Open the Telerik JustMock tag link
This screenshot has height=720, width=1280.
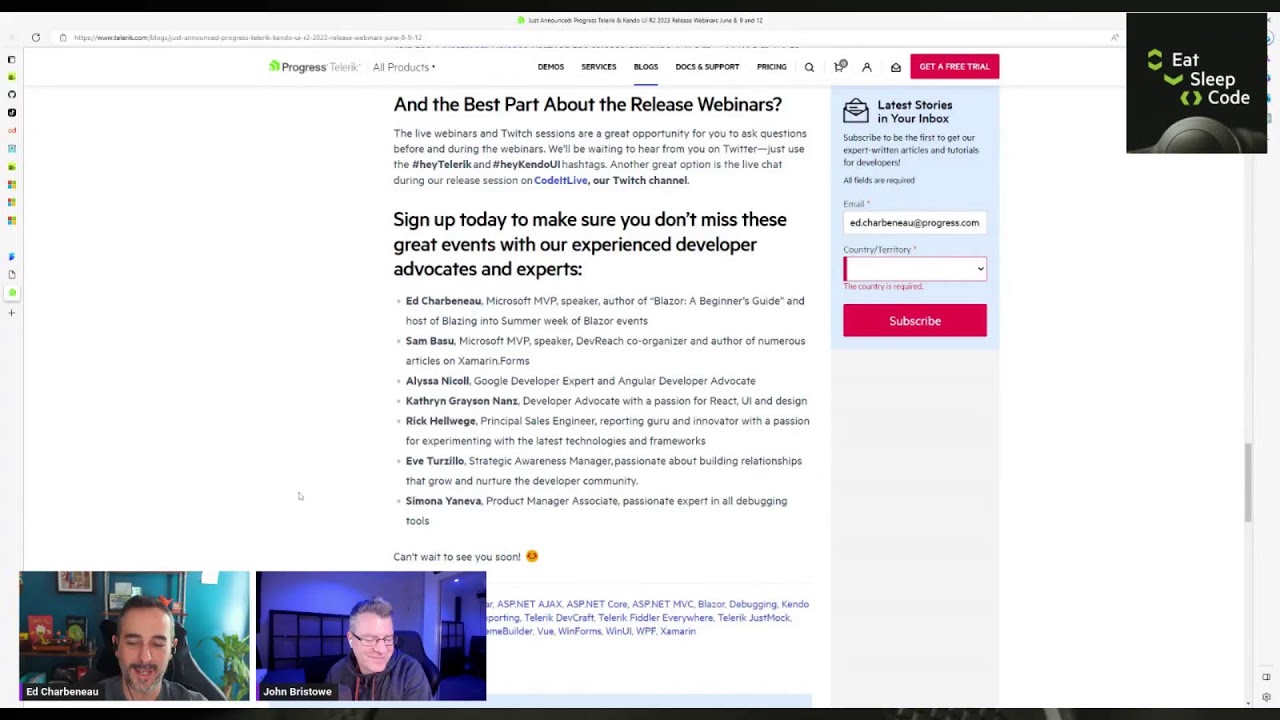tap(754, 618)
